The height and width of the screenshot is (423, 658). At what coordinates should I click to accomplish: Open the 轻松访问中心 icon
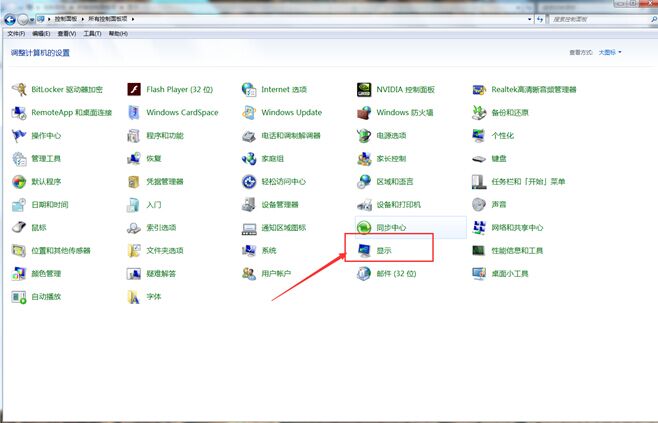(249, 182)
